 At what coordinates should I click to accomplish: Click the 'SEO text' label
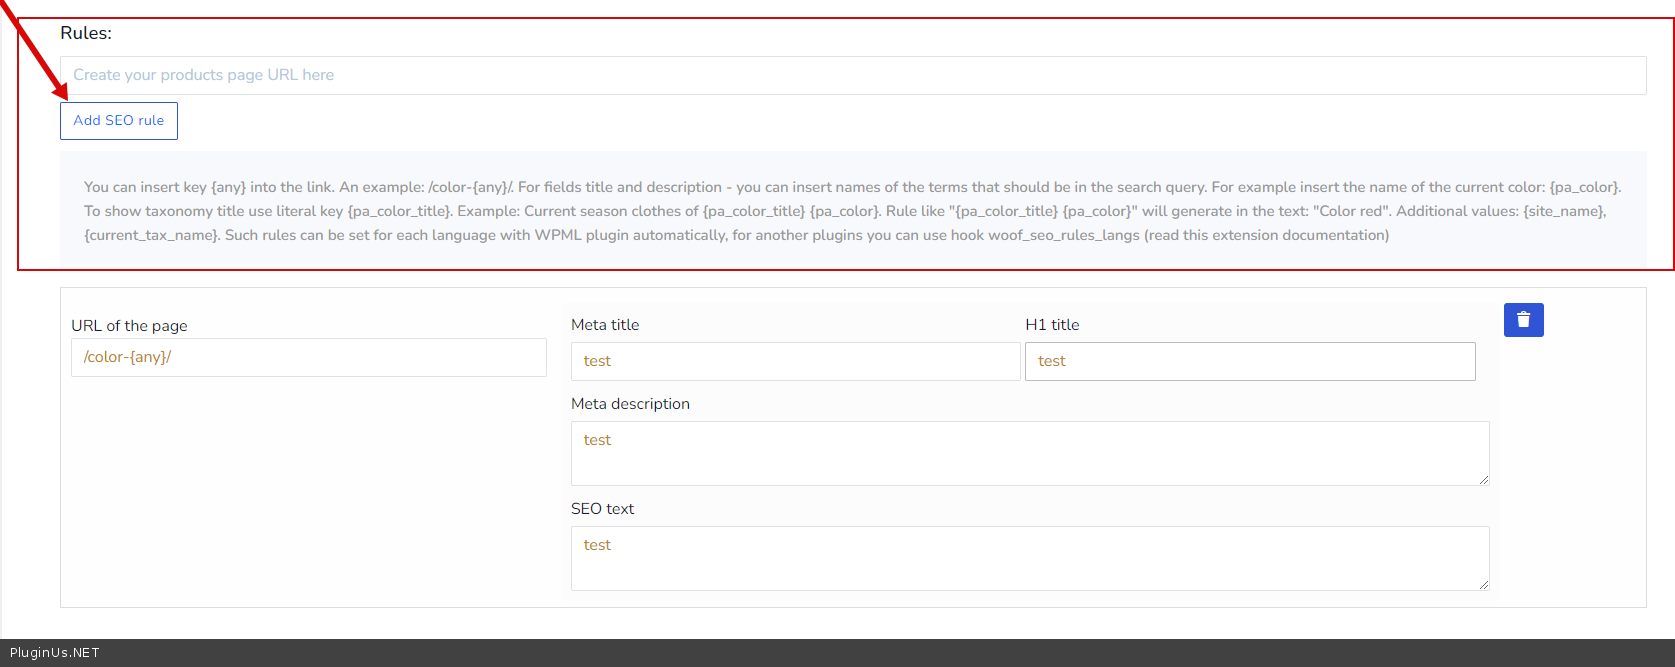point(602,509)
